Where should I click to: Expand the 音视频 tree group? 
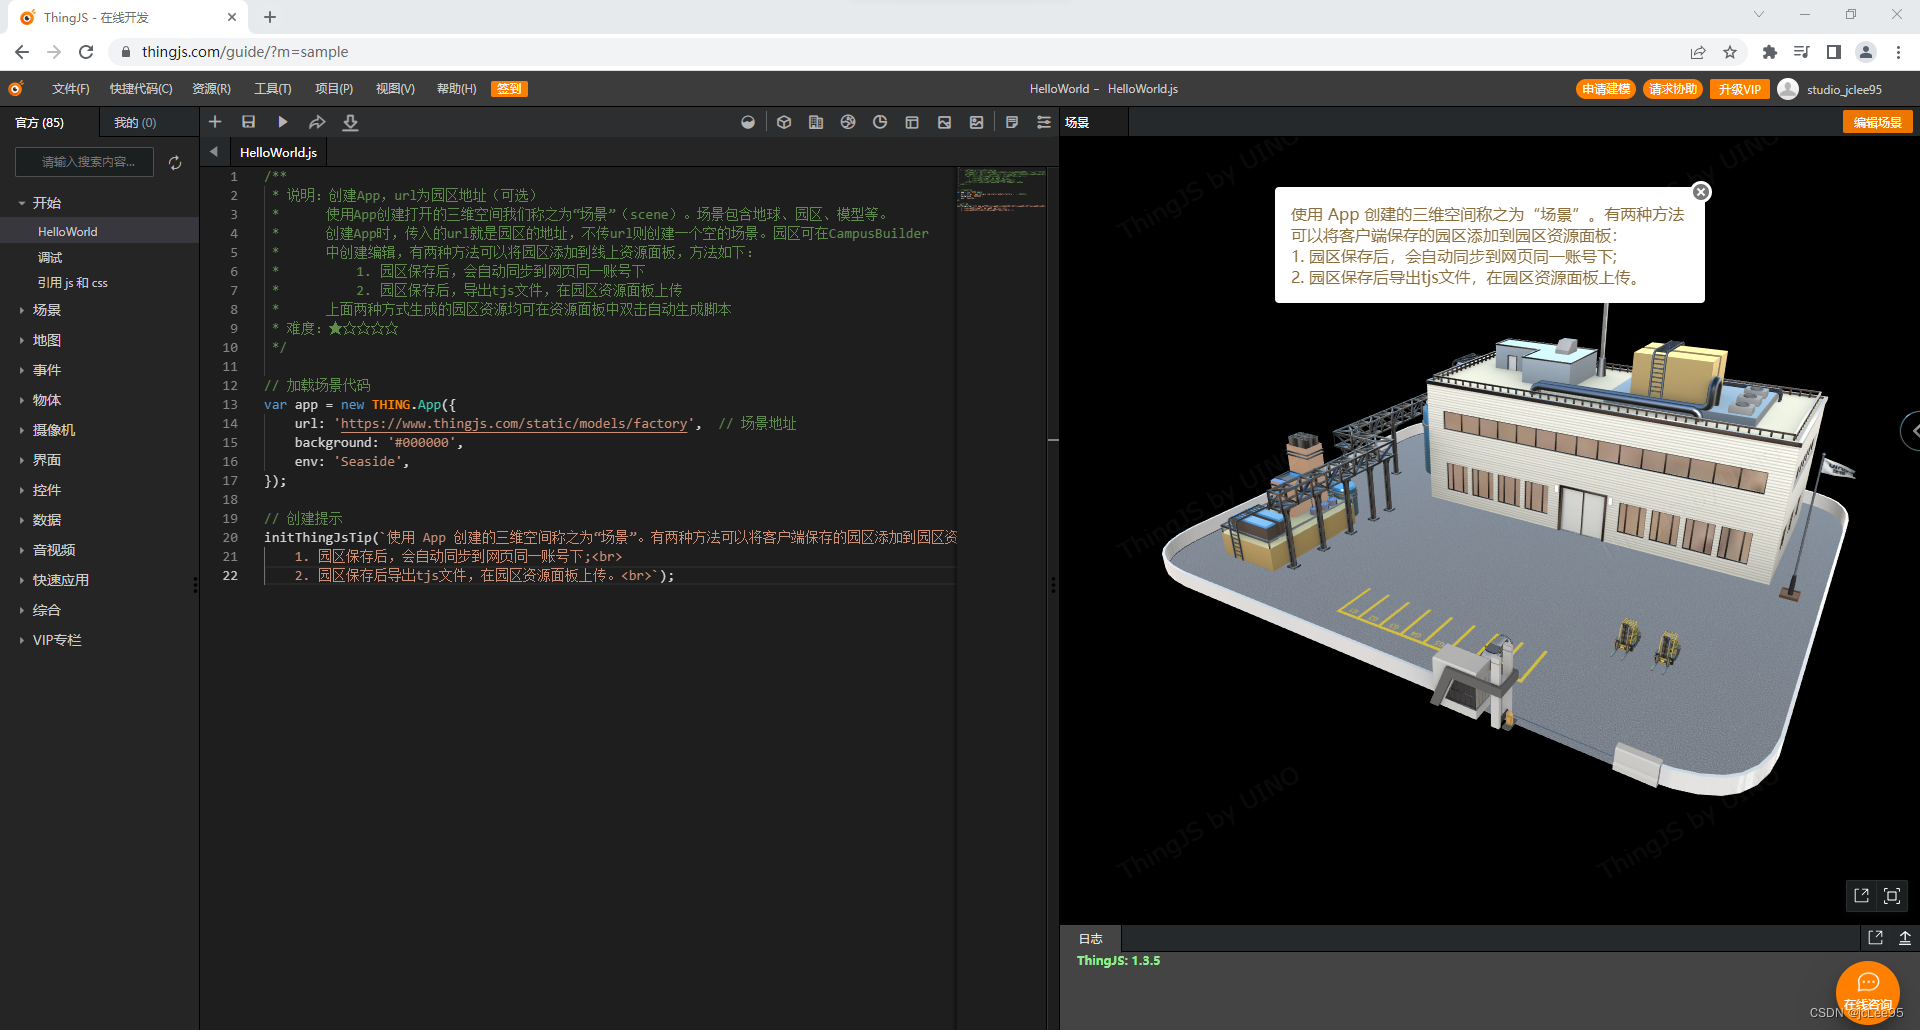(21, 551)
